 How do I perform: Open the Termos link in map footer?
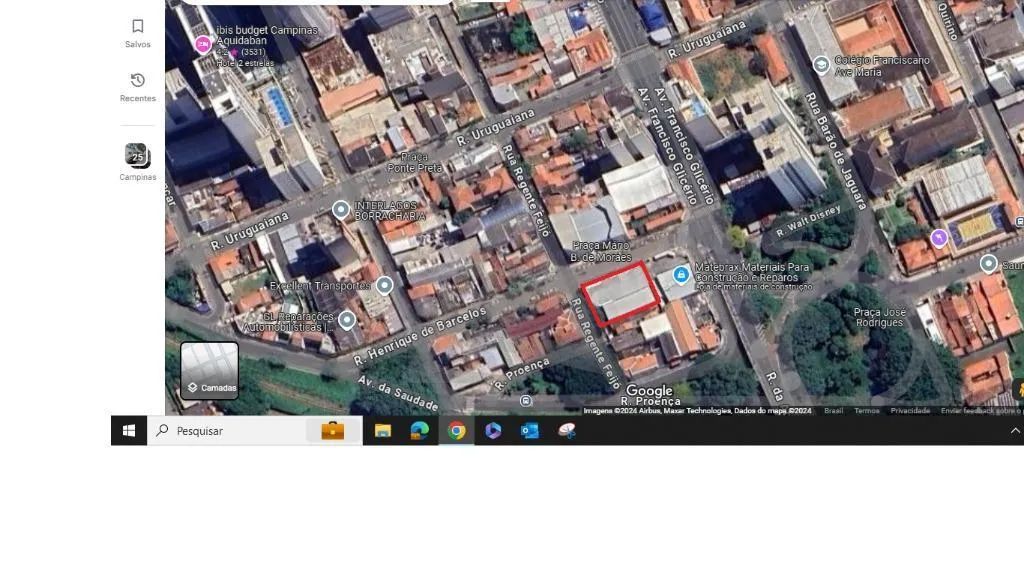[867, 411]
